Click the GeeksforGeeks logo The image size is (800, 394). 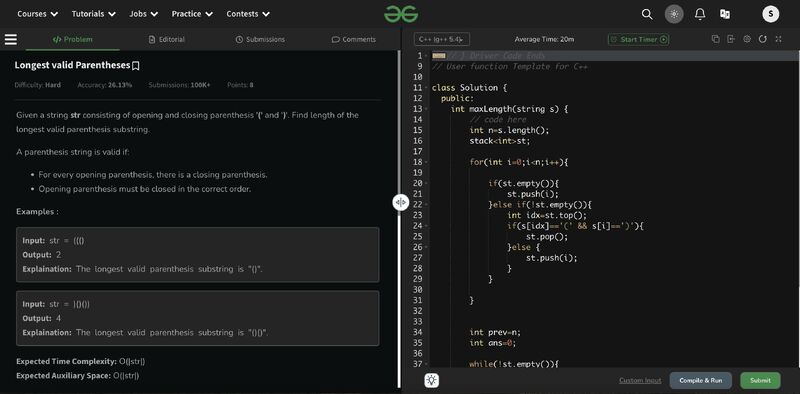tap(401, 14)
